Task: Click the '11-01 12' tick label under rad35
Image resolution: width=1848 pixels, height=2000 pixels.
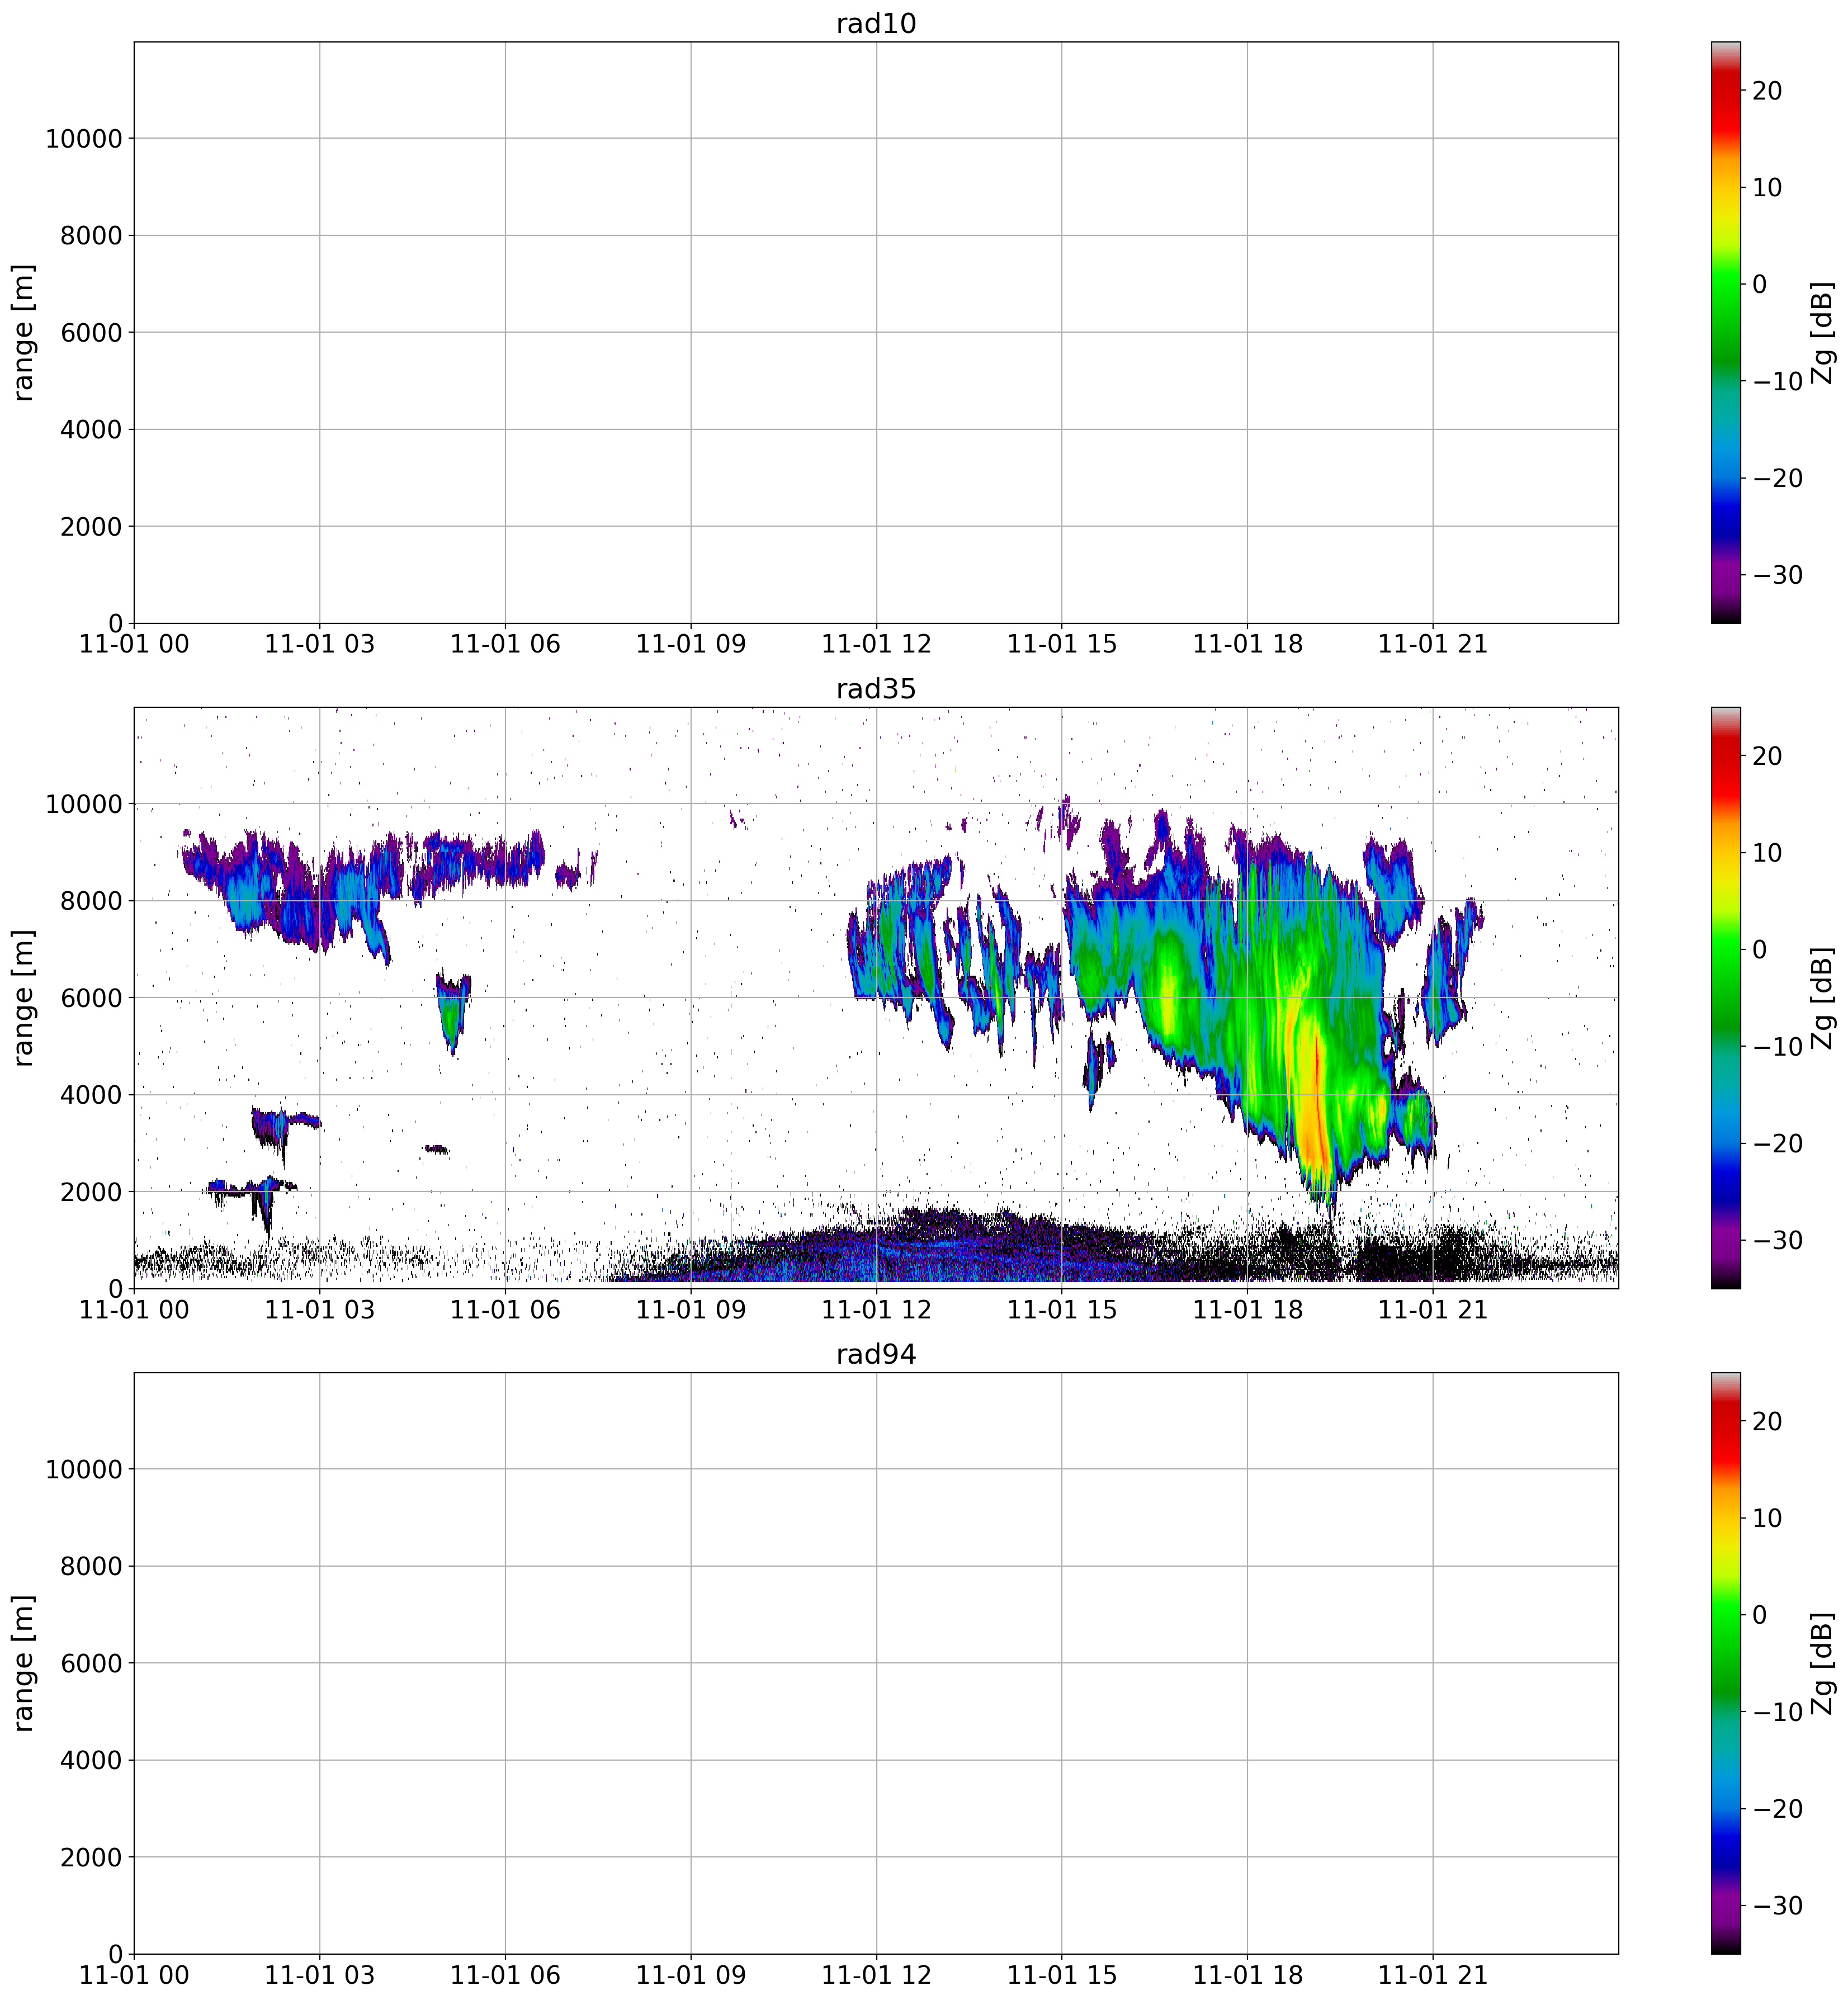Action: (876, 1310)
